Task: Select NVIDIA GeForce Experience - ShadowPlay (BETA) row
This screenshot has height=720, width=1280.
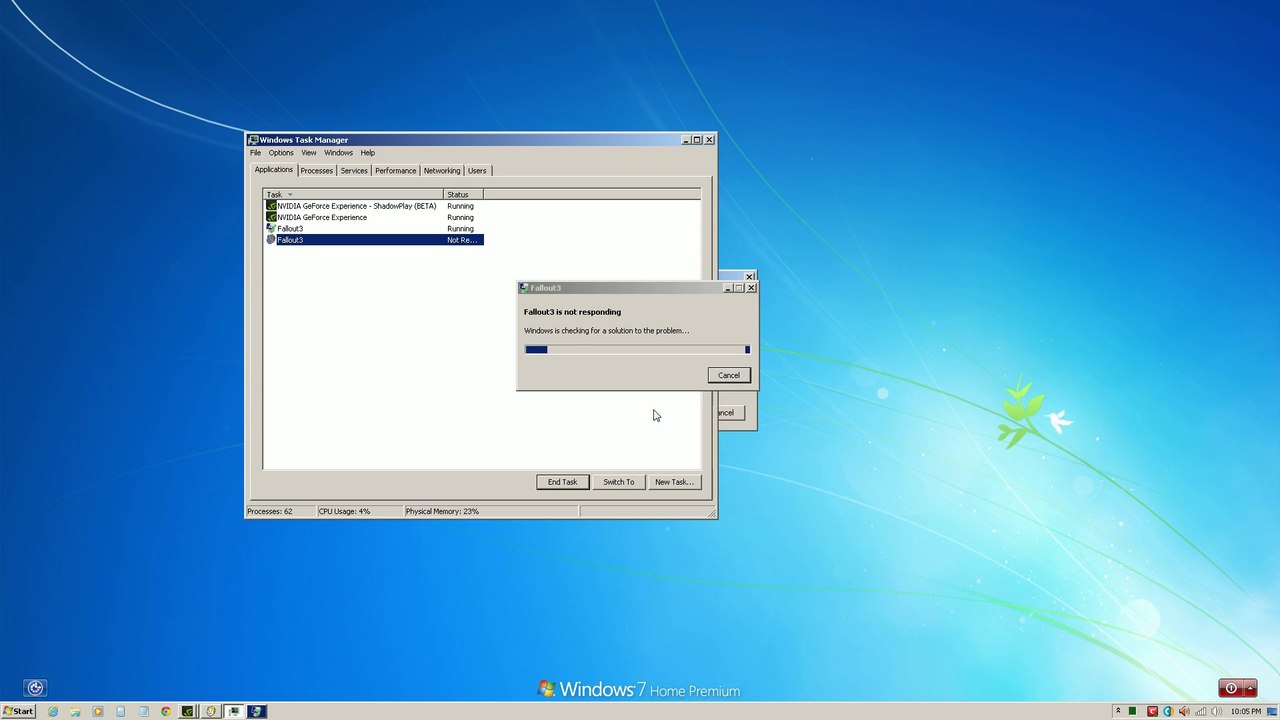Action: pos(374,206)
